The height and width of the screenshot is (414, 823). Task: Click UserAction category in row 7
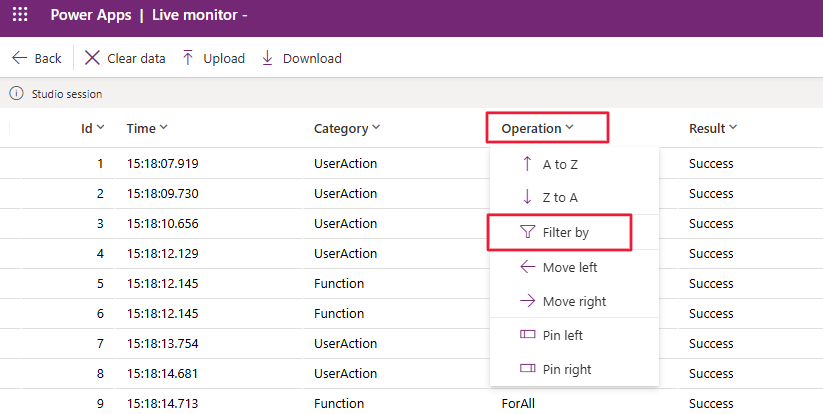(345, 343)
